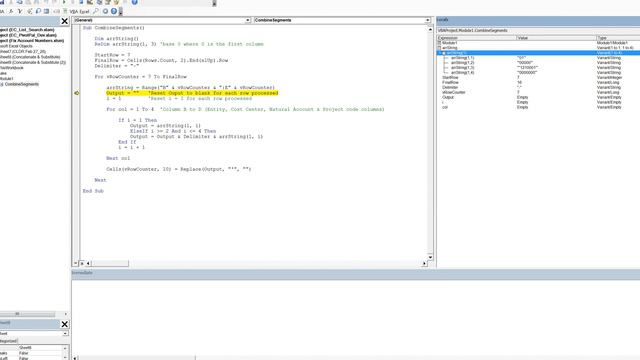This screenshot has height=360, width=640.
Task: Select ThisWorkbook in project tree
Action: tap(12, 68)
